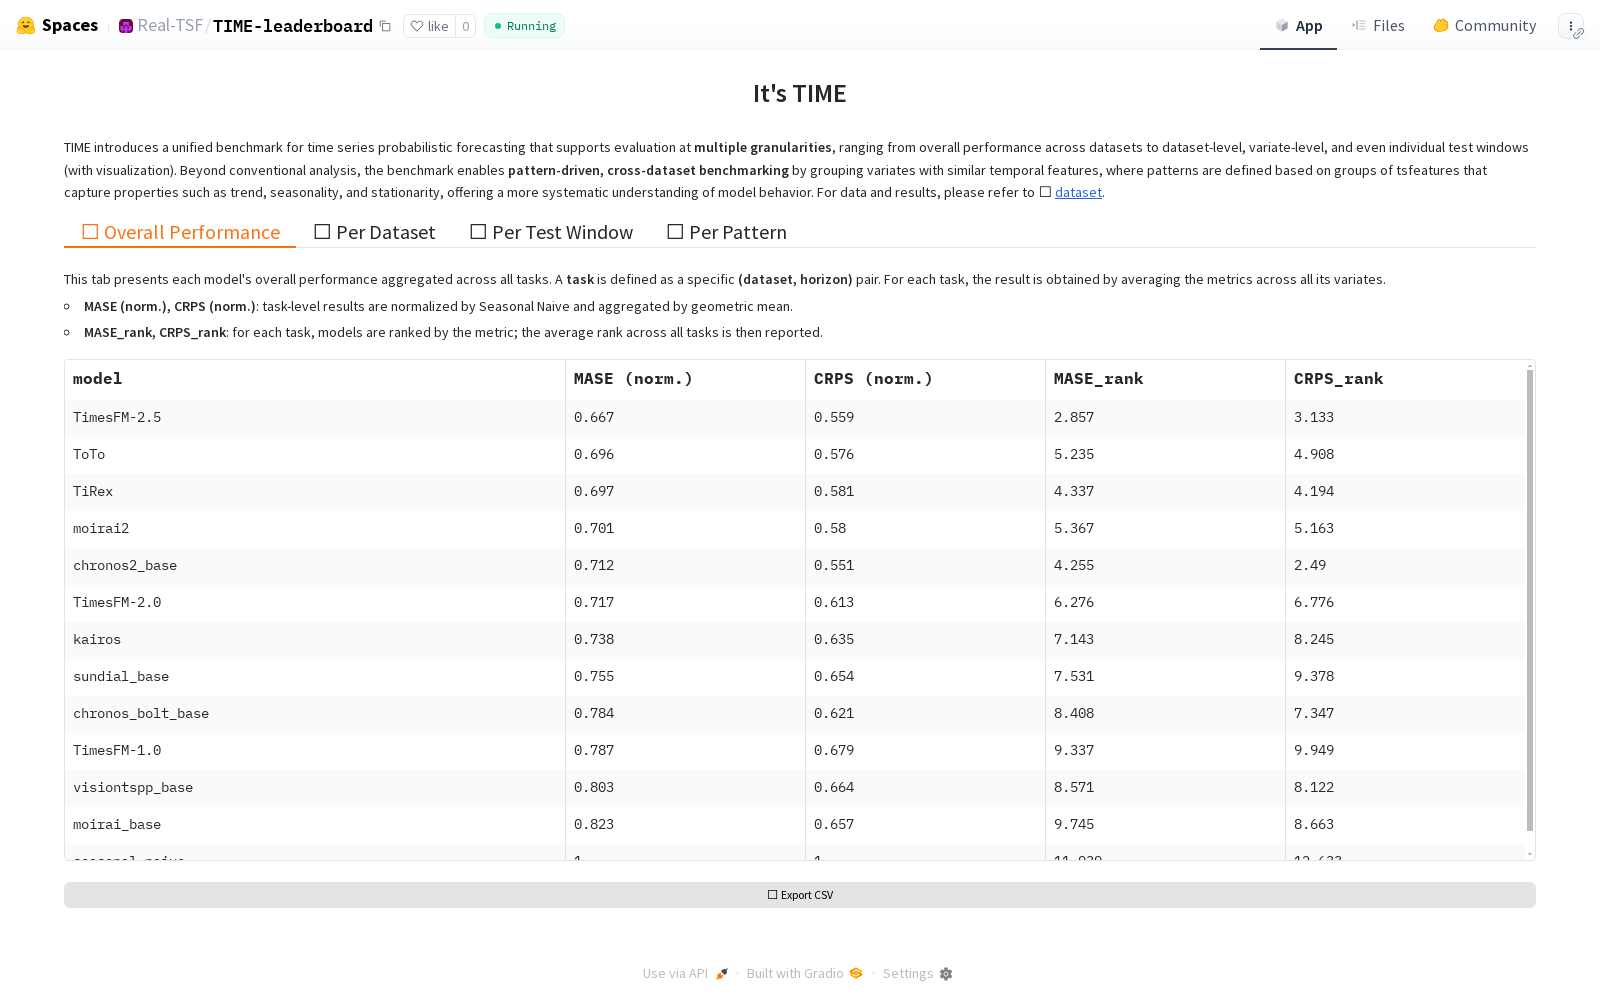
Task: Click ToTo's MASE value 0.696
Action: point(685,455)
